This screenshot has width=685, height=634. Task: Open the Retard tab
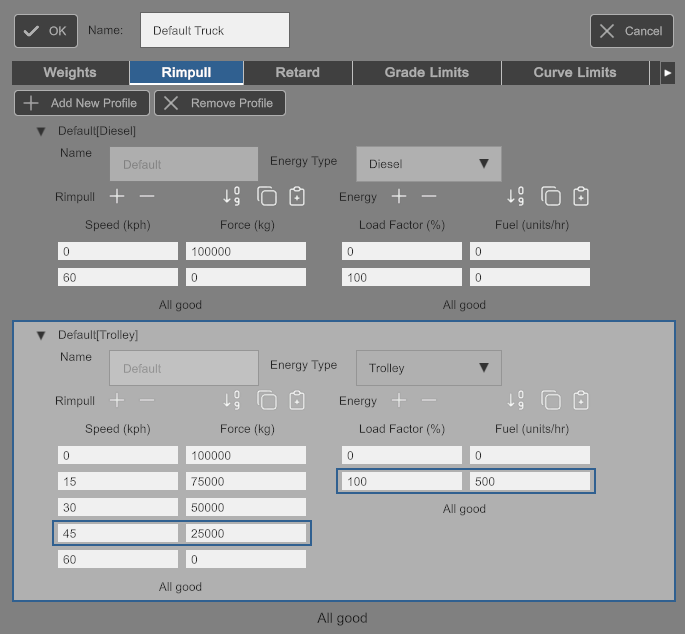tap(298, 73)
